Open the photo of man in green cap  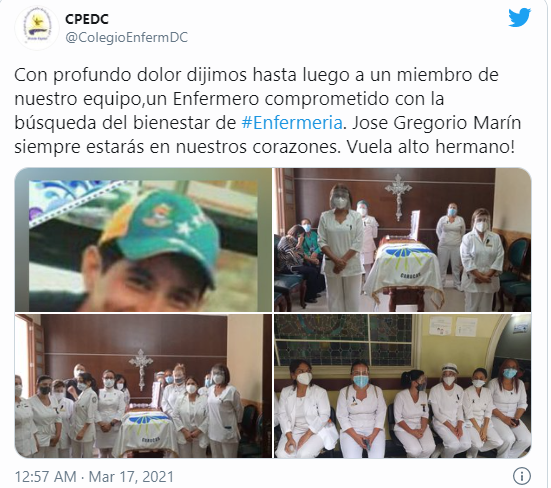point(143,240)
